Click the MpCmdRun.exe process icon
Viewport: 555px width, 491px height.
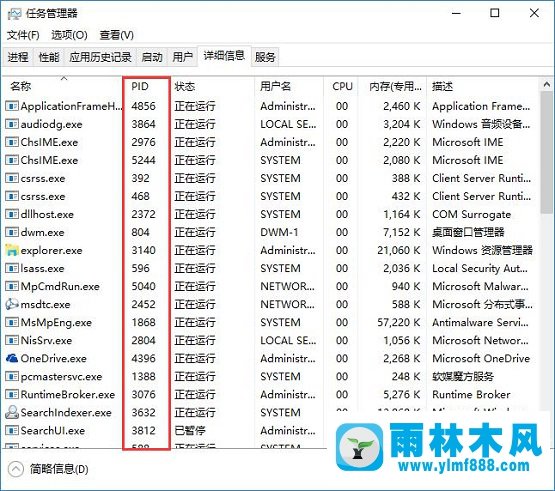click(12, 286)
